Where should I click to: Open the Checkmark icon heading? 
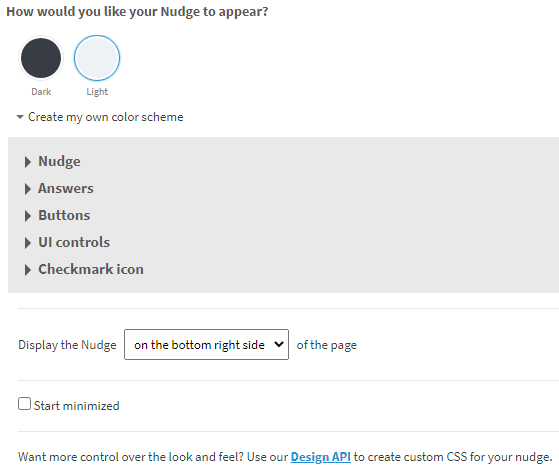(x=91, y=269)
